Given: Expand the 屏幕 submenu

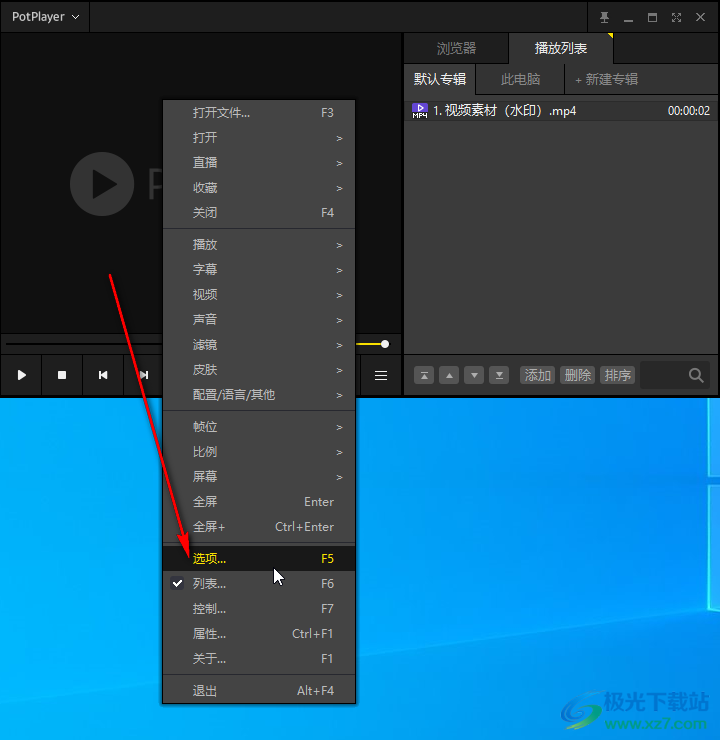Looking at the screenshot, I should point(259,477).
